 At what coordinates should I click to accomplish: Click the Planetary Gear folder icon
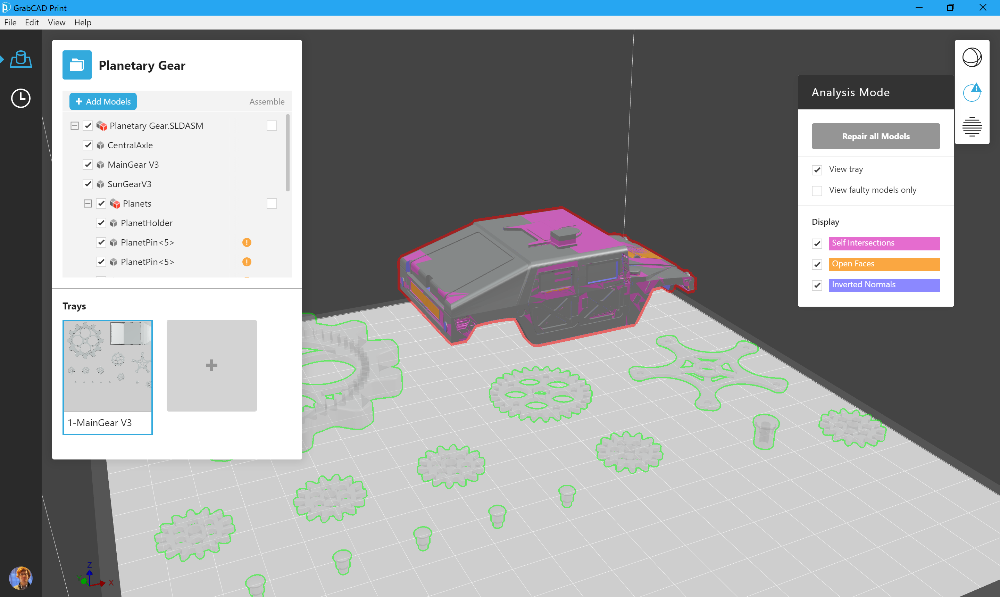pyautogui.click(x=77, y=65)
